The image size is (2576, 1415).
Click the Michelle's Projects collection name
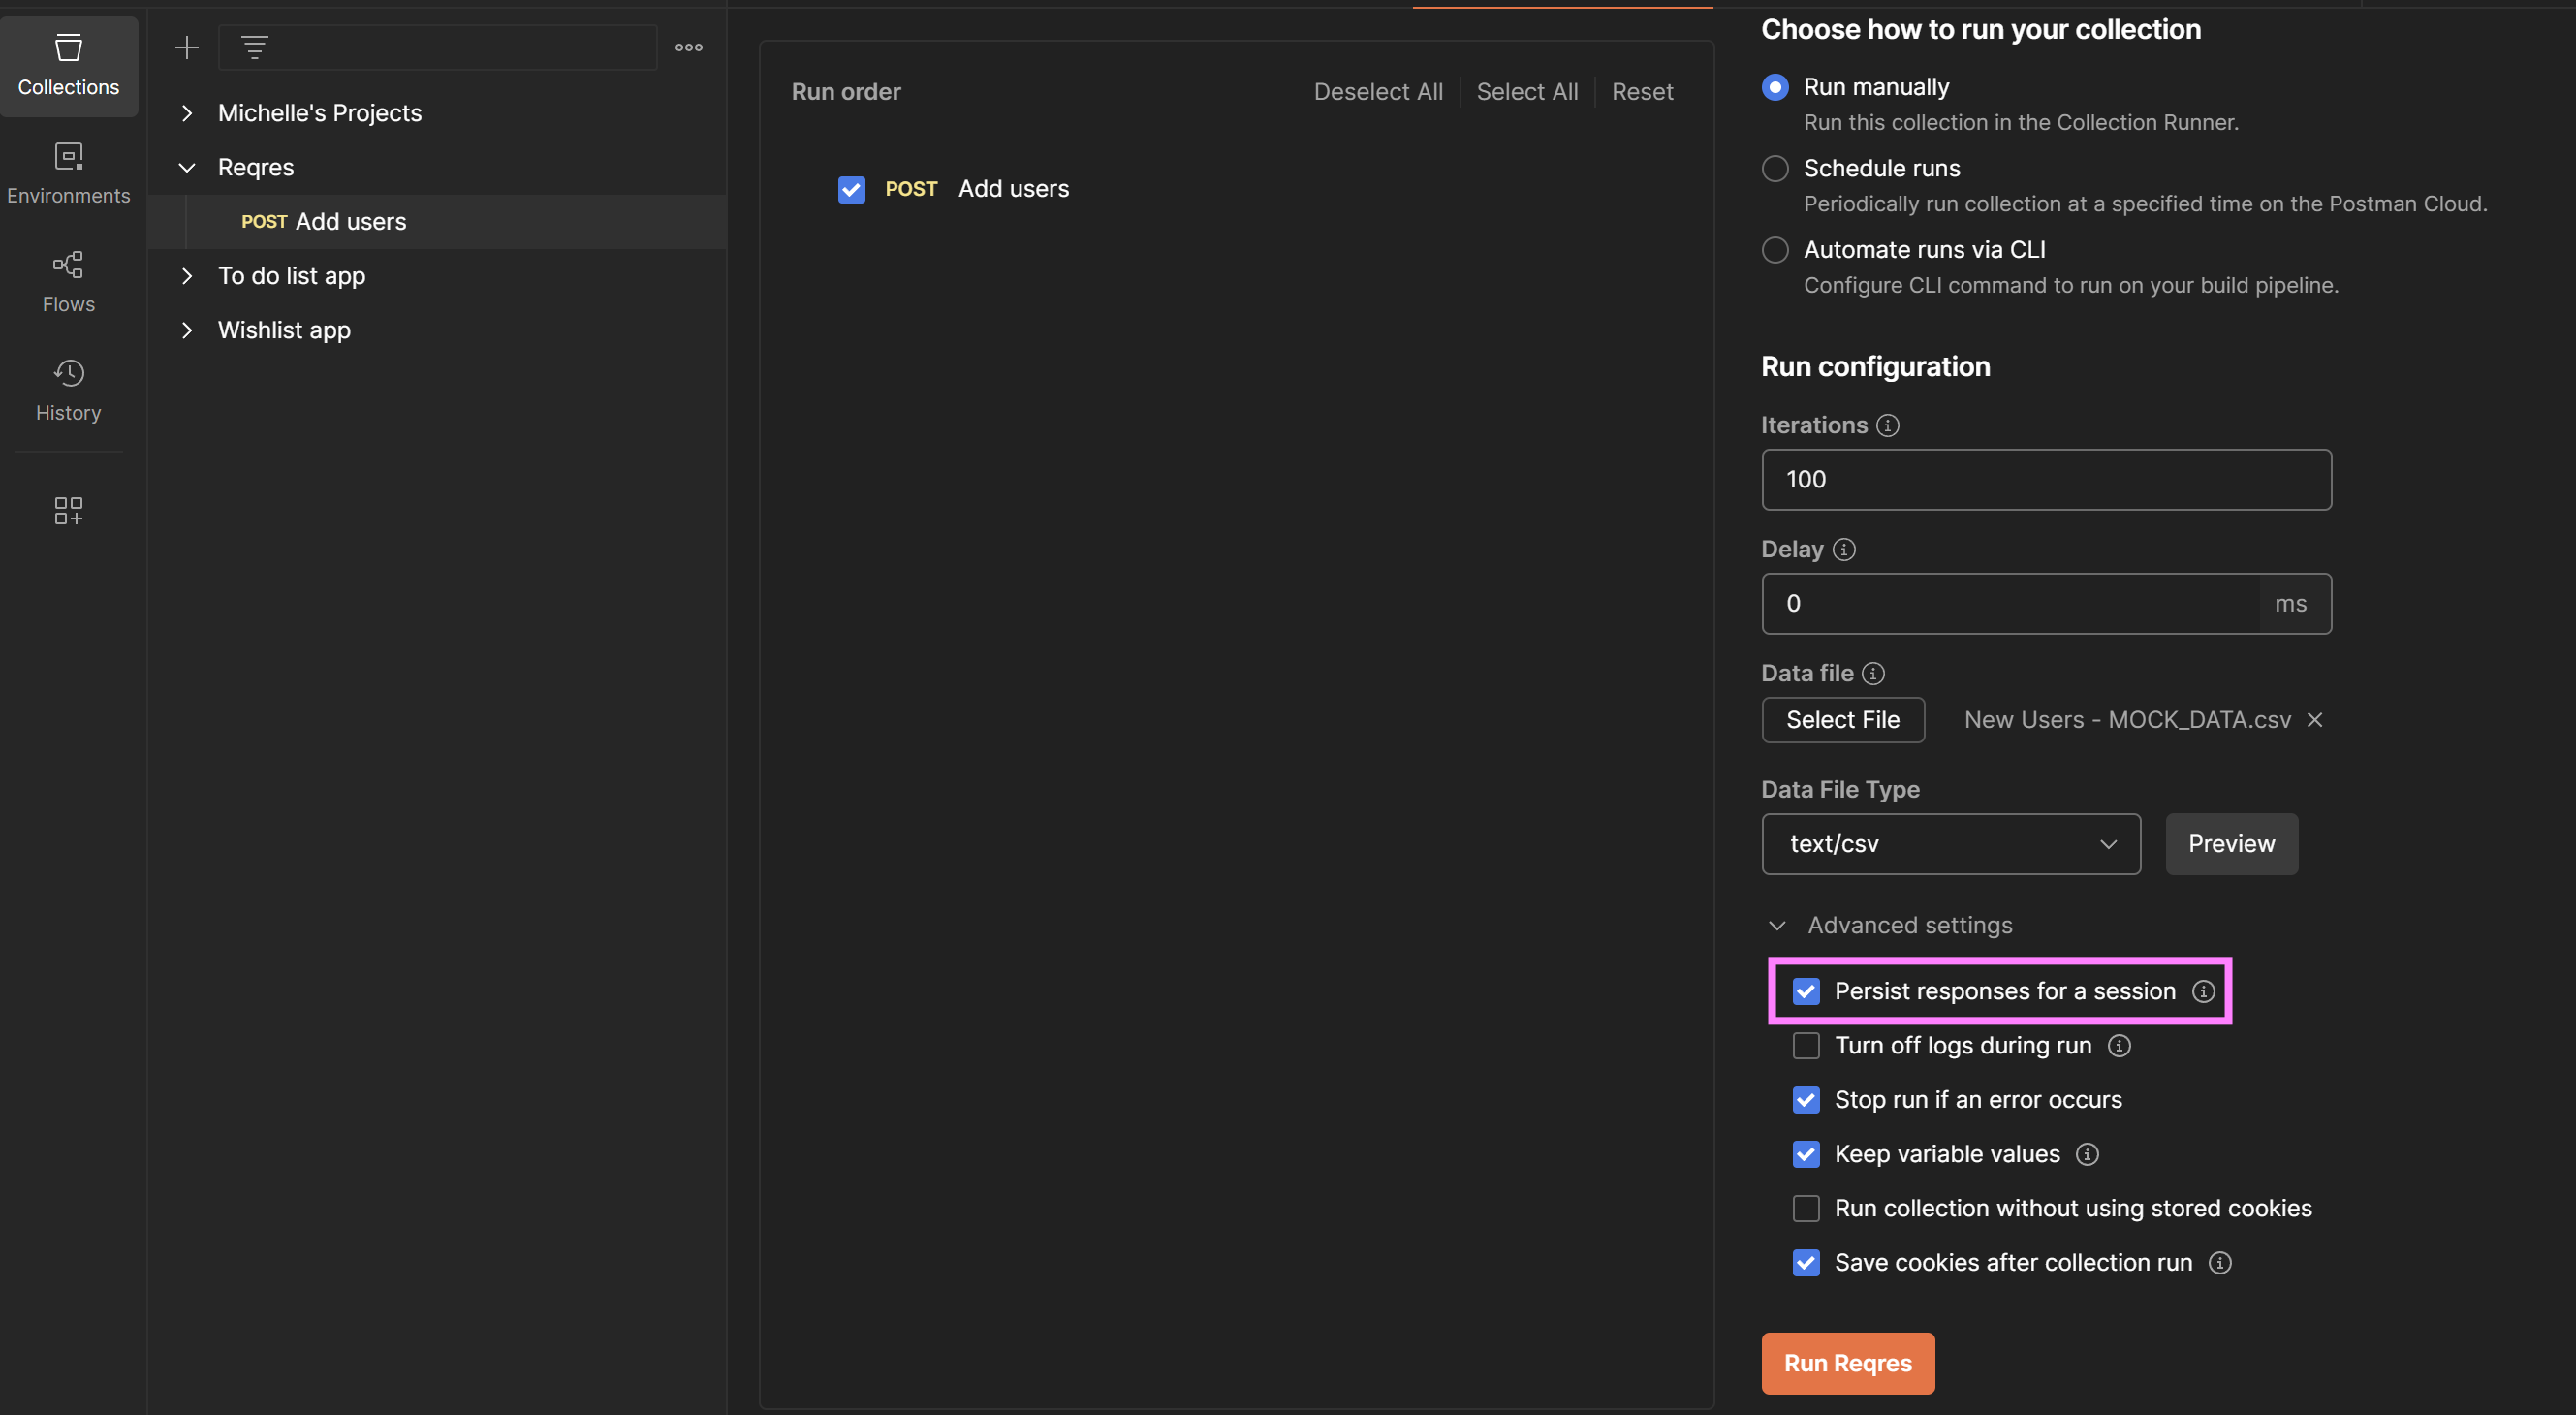[320, 113]
